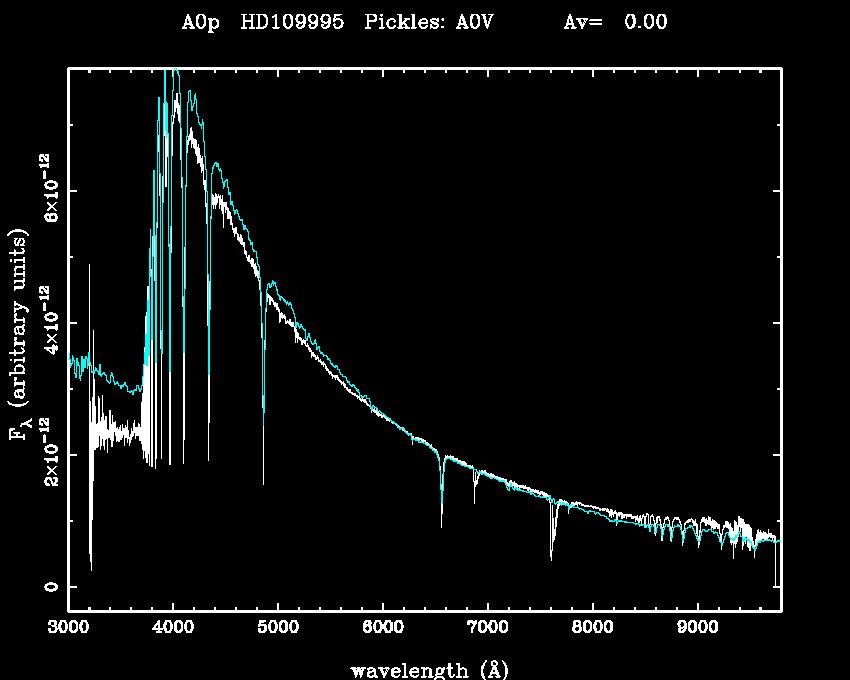Screen dimensions: 850x680
Task: Click the small absorption dip near 6870 Å
Action: coord(475,499)
